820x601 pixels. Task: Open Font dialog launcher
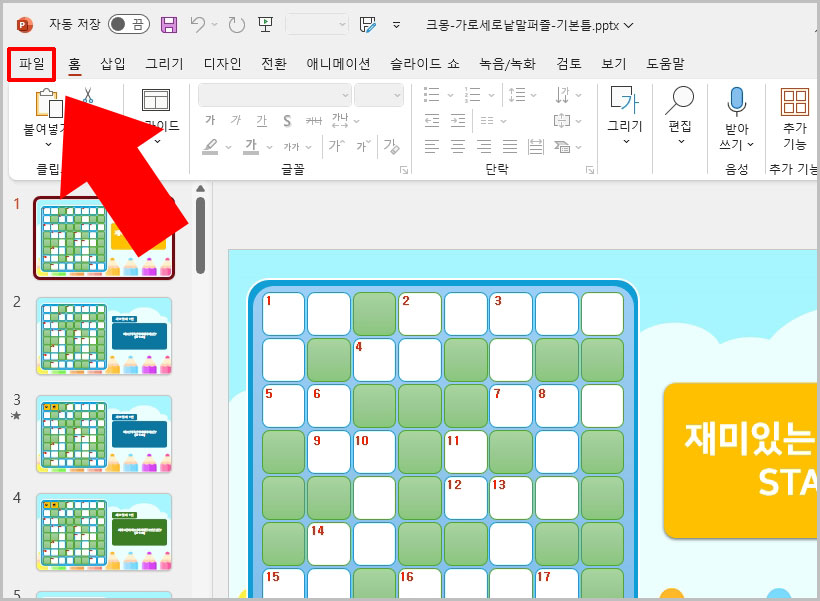(404, 169)
